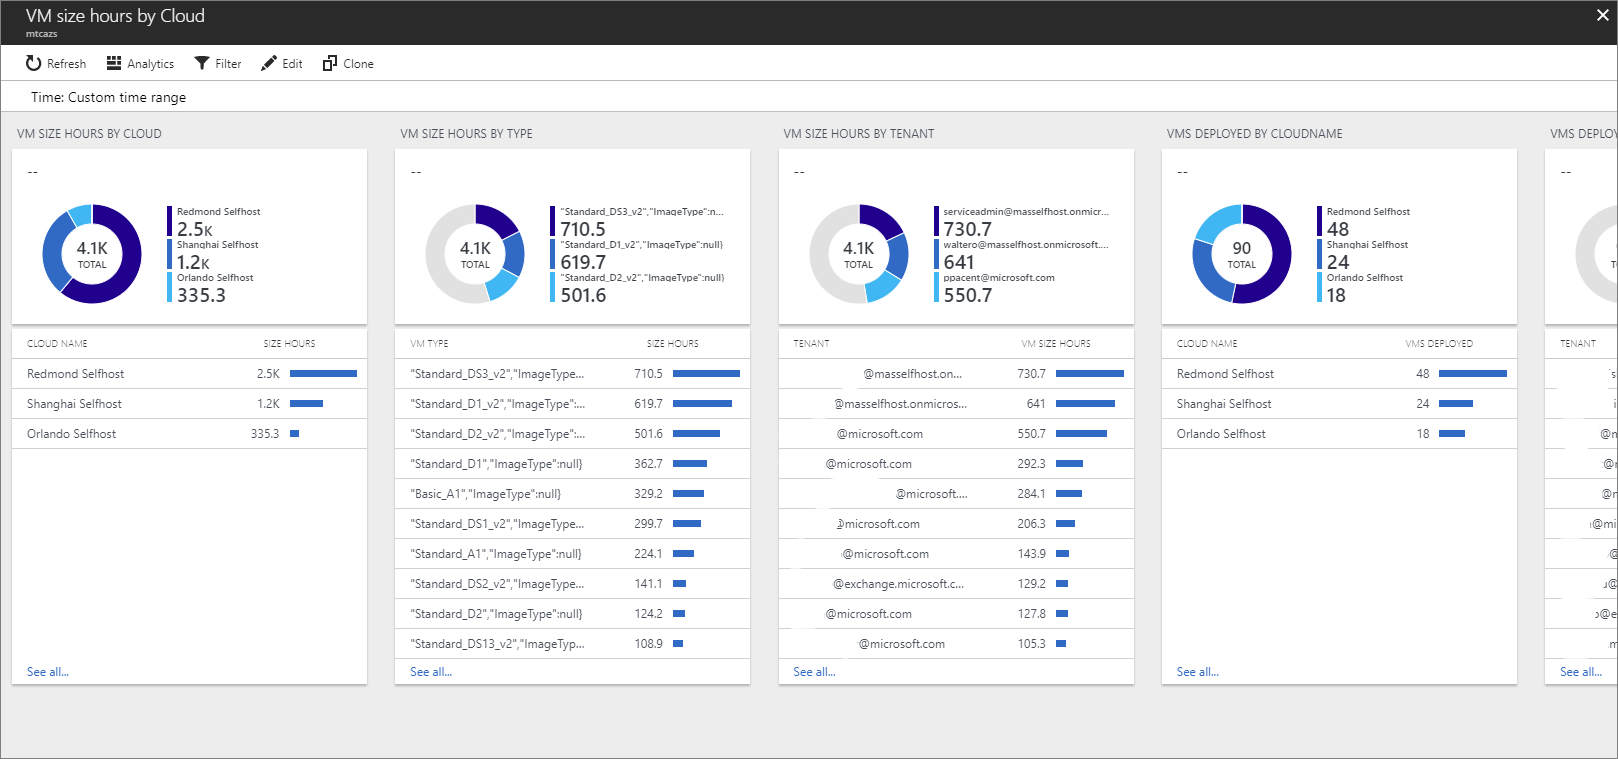Click See all under VMs Deployed by Cloudname
Viewport: 1618px width, 759px height.
(x=1198, y=672)
